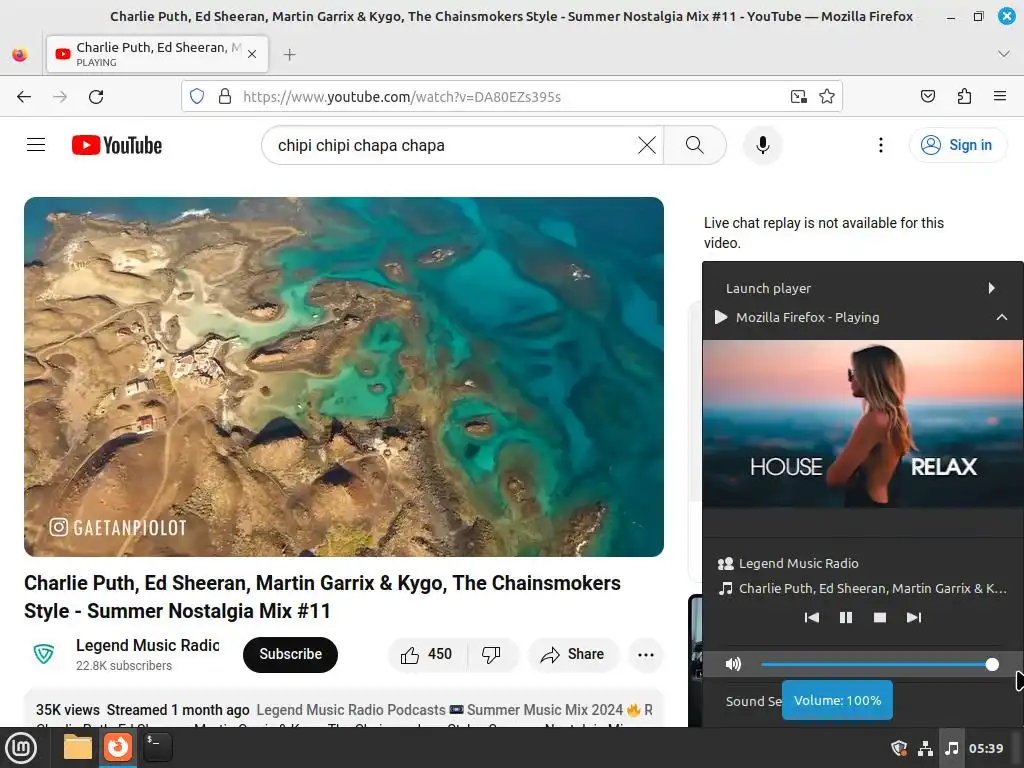Collapse the Mozilla Firefox - Playing section
The height and width of the screenshot is (768, 1024).
click(1001, 317)
